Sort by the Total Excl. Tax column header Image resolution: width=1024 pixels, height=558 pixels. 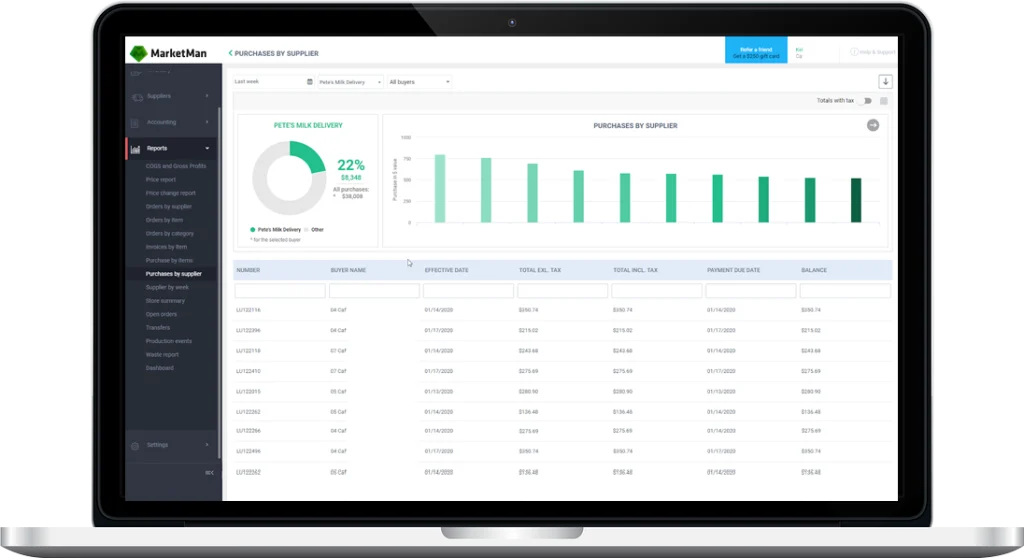pyautogui.click(x=539, y=270)
